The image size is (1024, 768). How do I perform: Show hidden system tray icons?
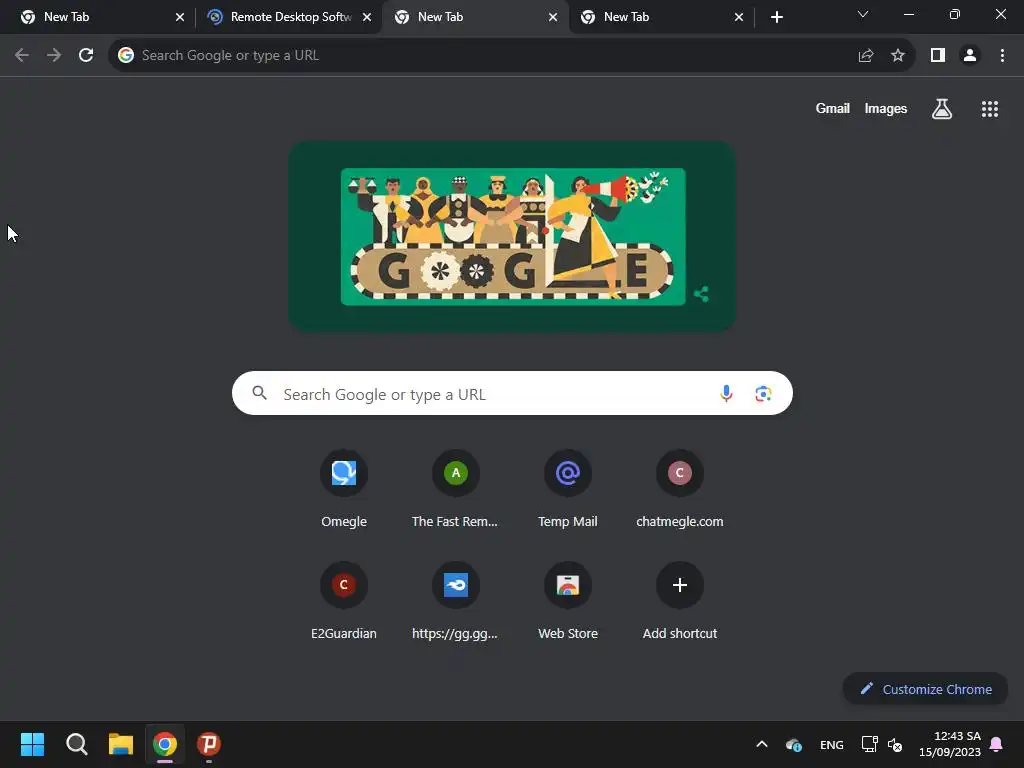(x=761, y=744)
